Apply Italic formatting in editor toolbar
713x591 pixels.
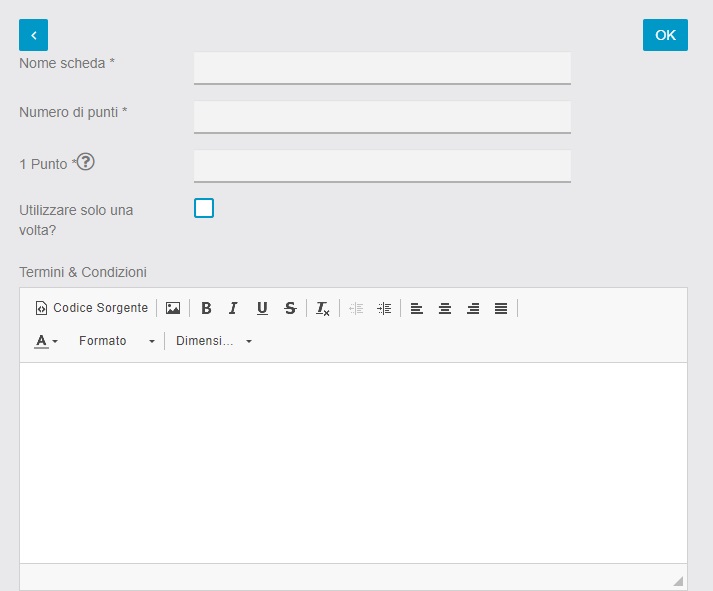point(234,308)
